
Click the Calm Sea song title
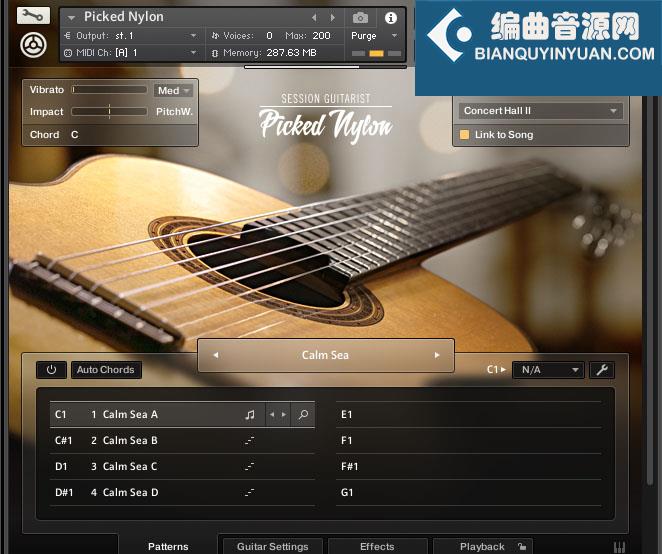coord(325,355)
